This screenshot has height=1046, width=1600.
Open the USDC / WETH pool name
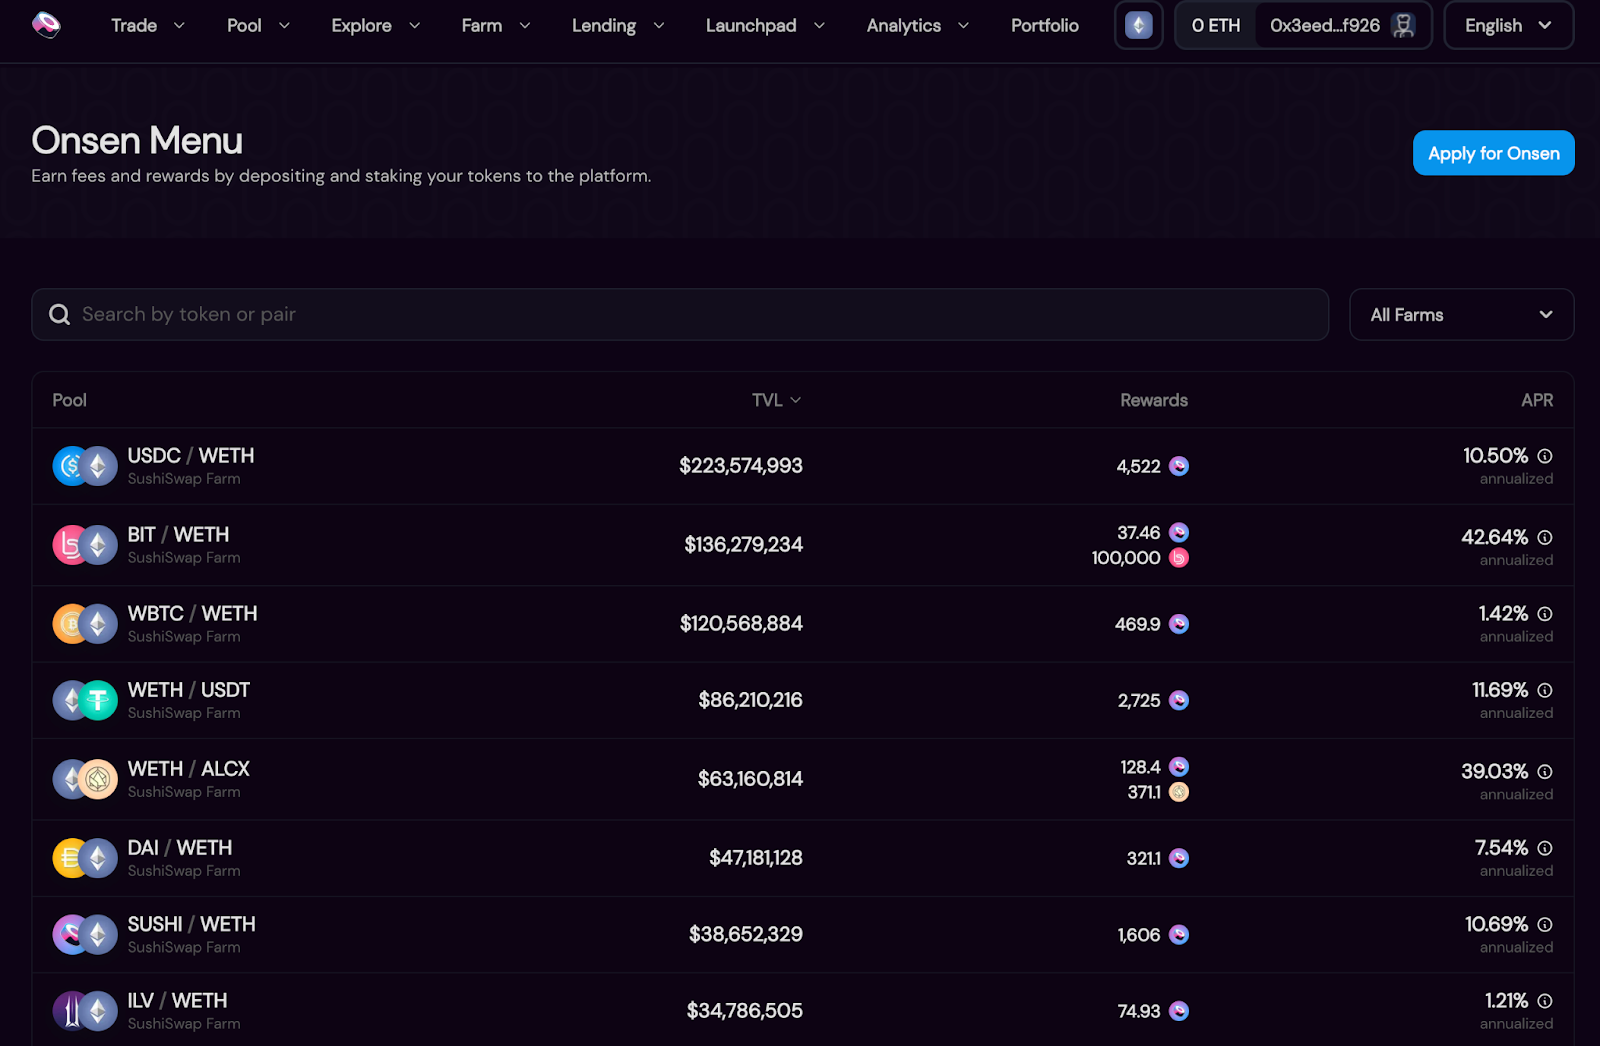(x=191, y=456)
